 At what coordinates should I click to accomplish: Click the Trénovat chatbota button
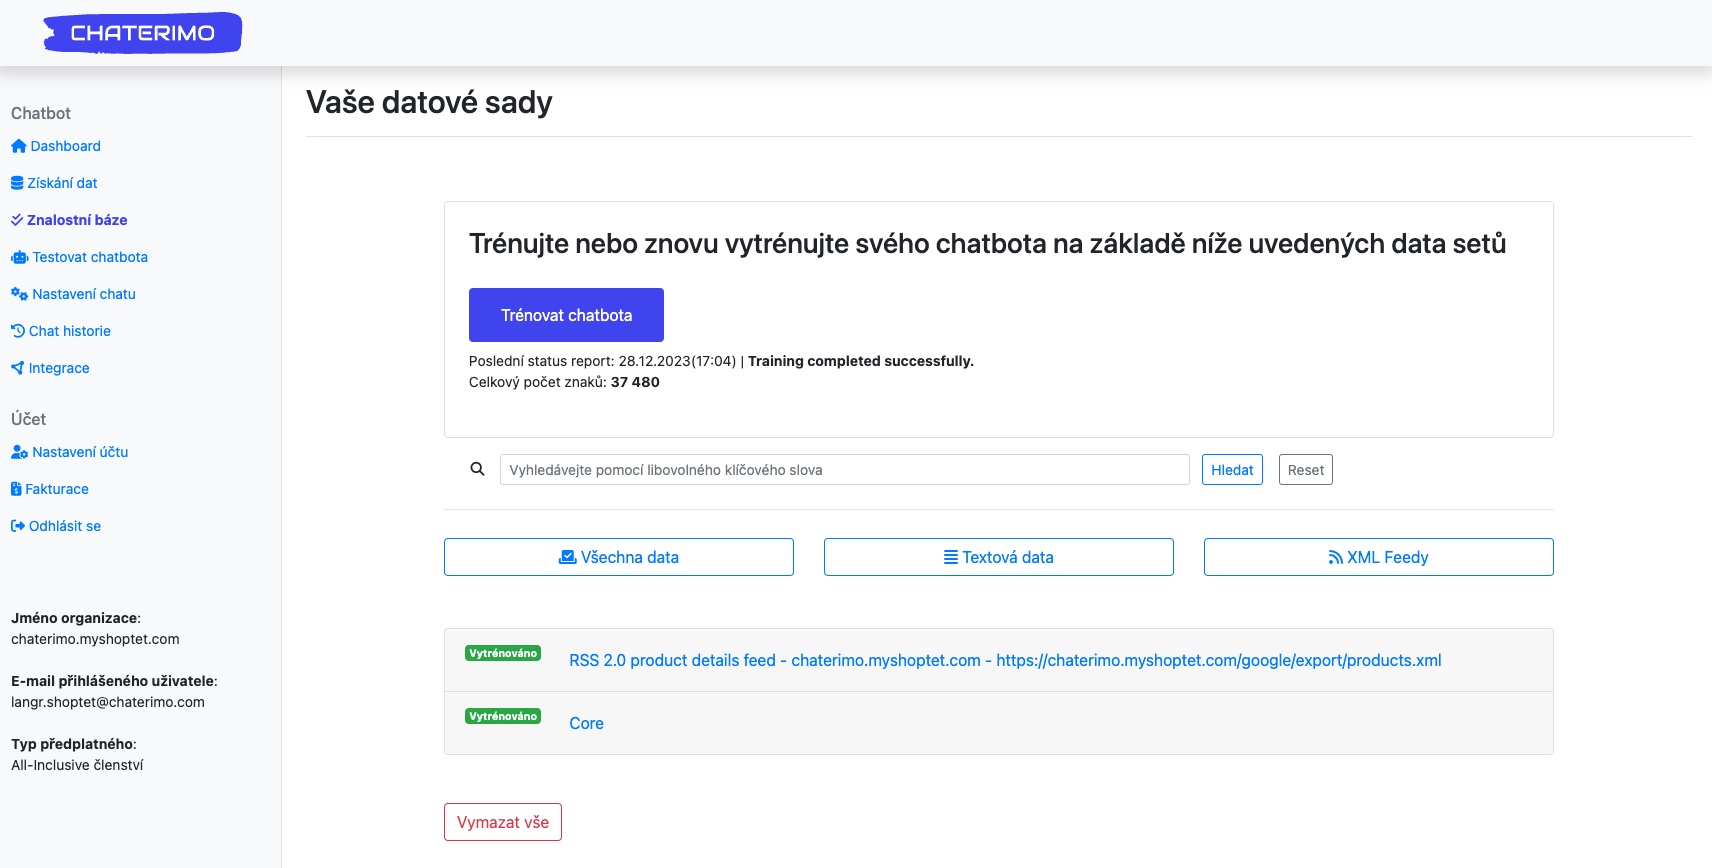566,315
